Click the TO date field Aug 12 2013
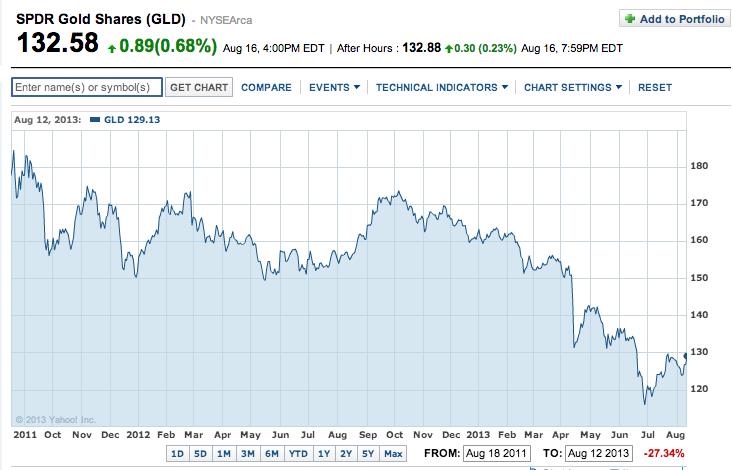 (x=598, y=453)
